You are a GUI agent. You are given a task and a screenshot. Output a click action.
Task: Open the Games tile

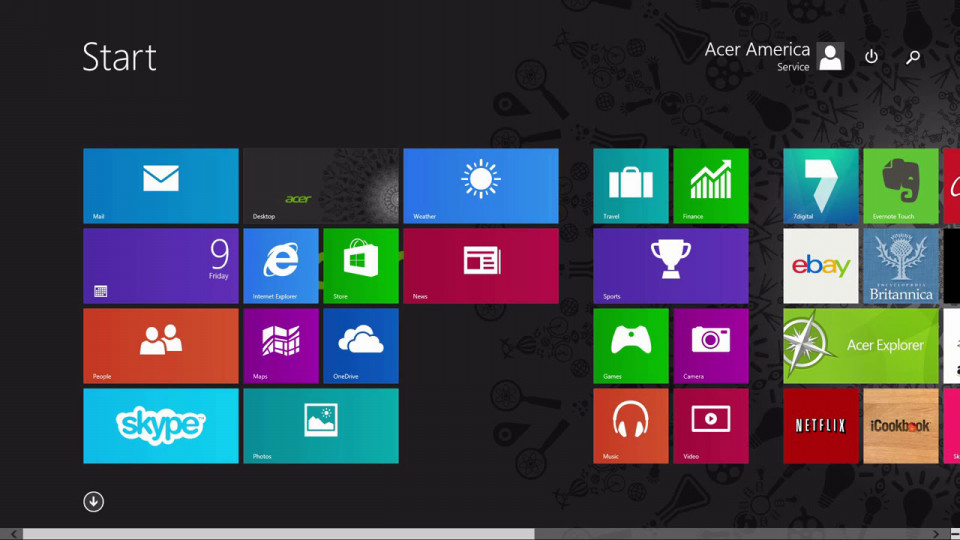631,346
